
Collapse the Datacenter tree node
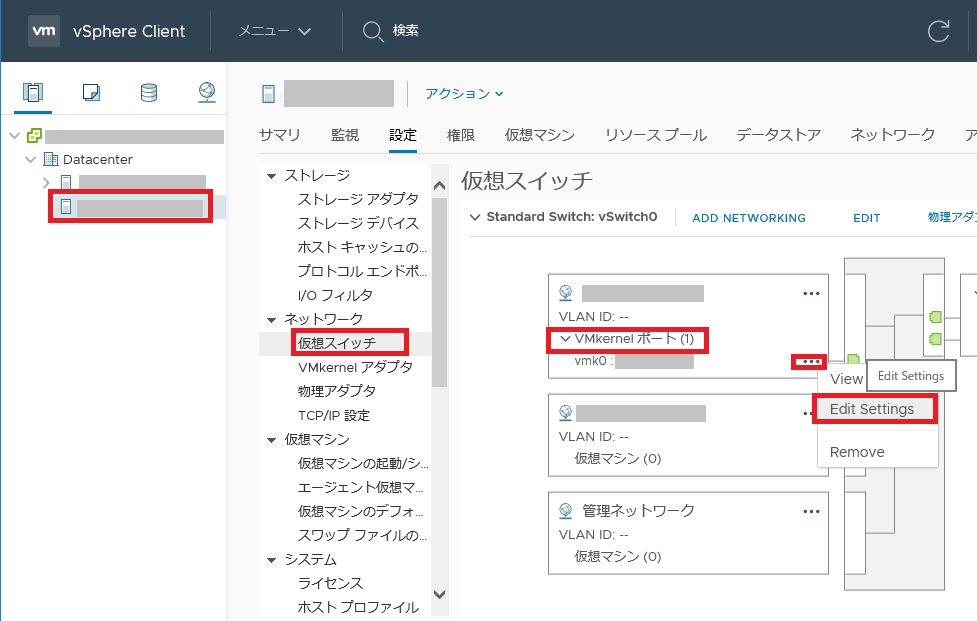coord(30,159)
